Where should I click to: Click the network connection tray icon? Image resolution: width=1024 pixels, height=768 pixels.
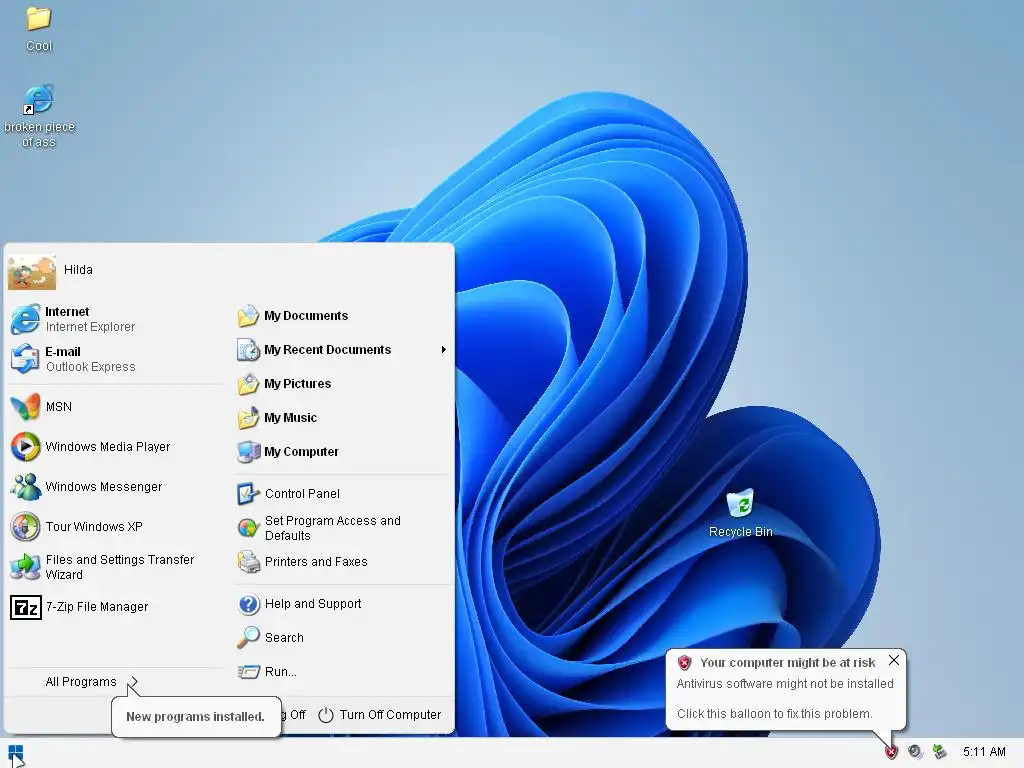tap(939, 752)
